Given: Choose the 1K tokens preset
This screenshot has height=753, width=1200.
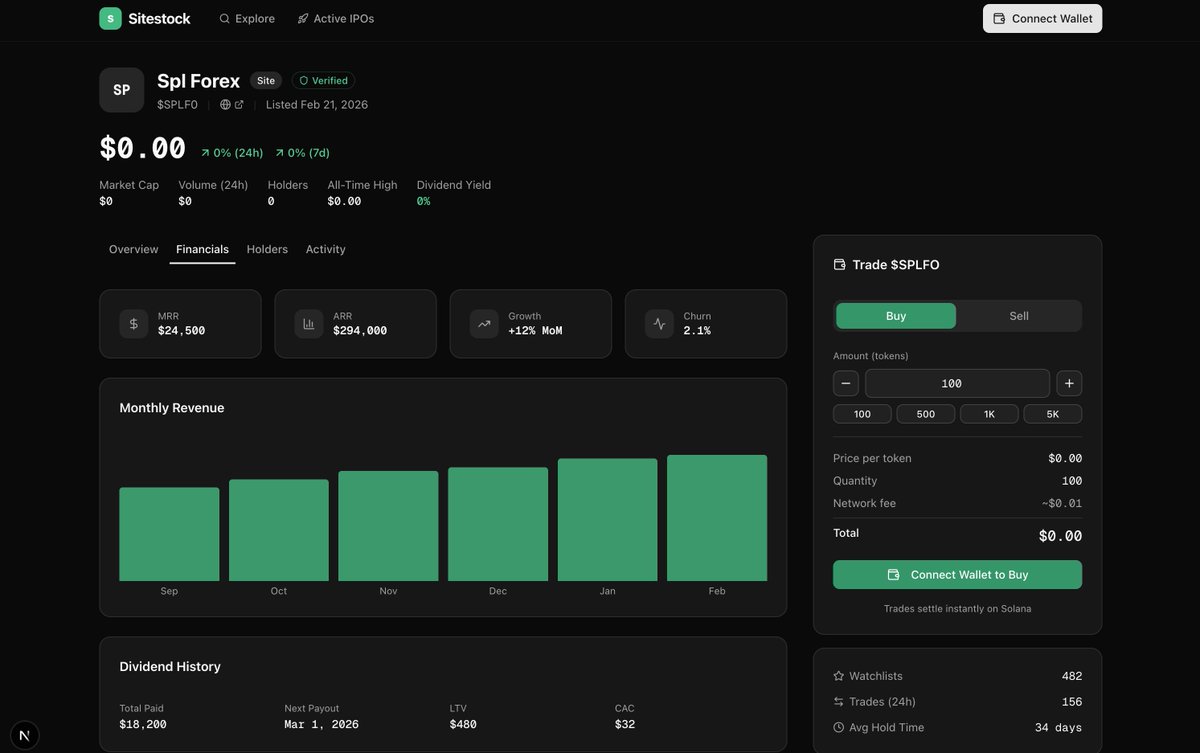Looking at the screenshot, I should [989, 414].
